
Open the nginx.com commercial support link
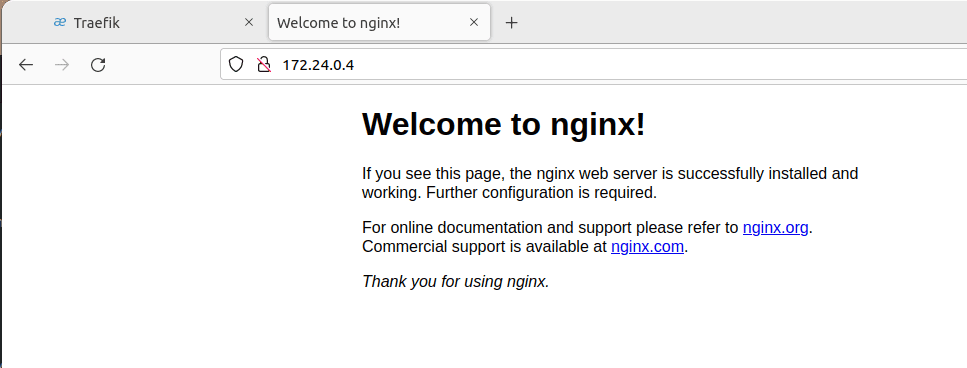click(647, 247)
